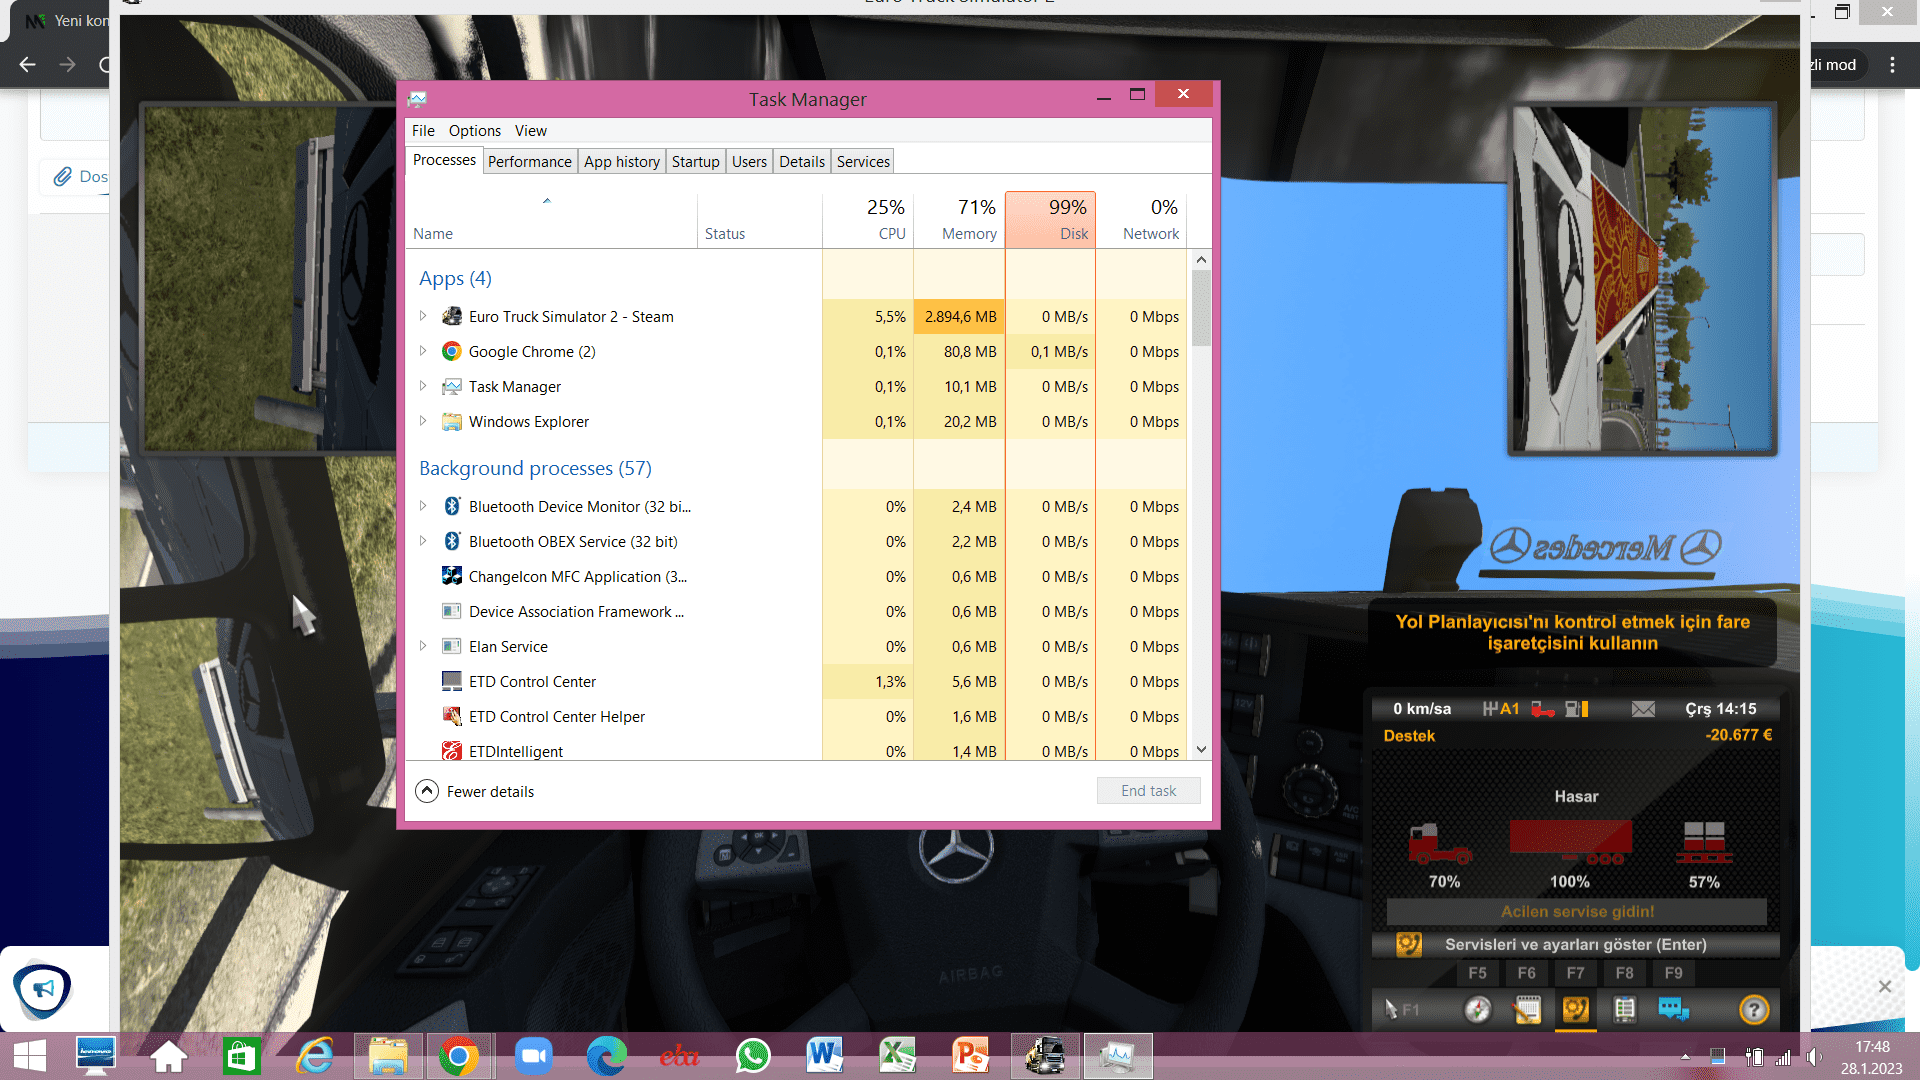Open Zoom from the taskbar
Viewport: 1920px width, 1080px height.
(x=533, y=1056)
